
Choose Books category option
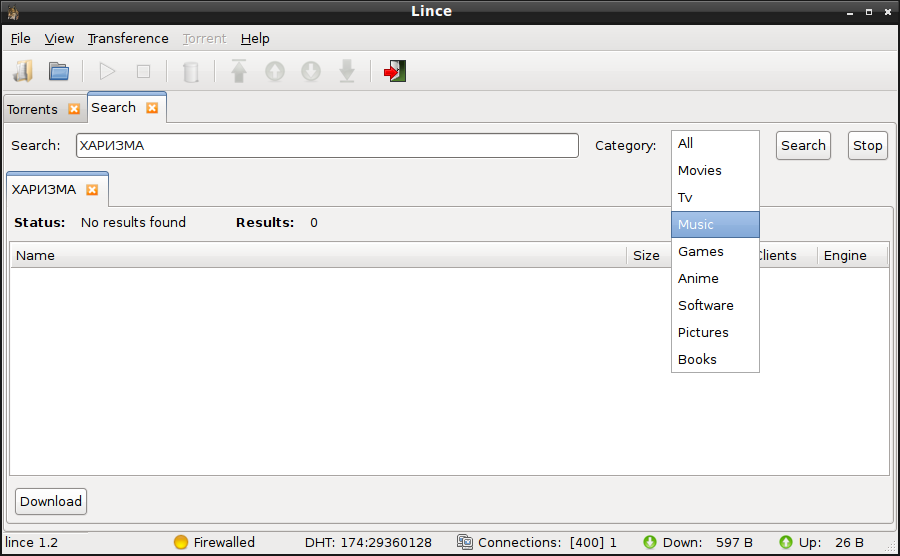tap(715, 359)
